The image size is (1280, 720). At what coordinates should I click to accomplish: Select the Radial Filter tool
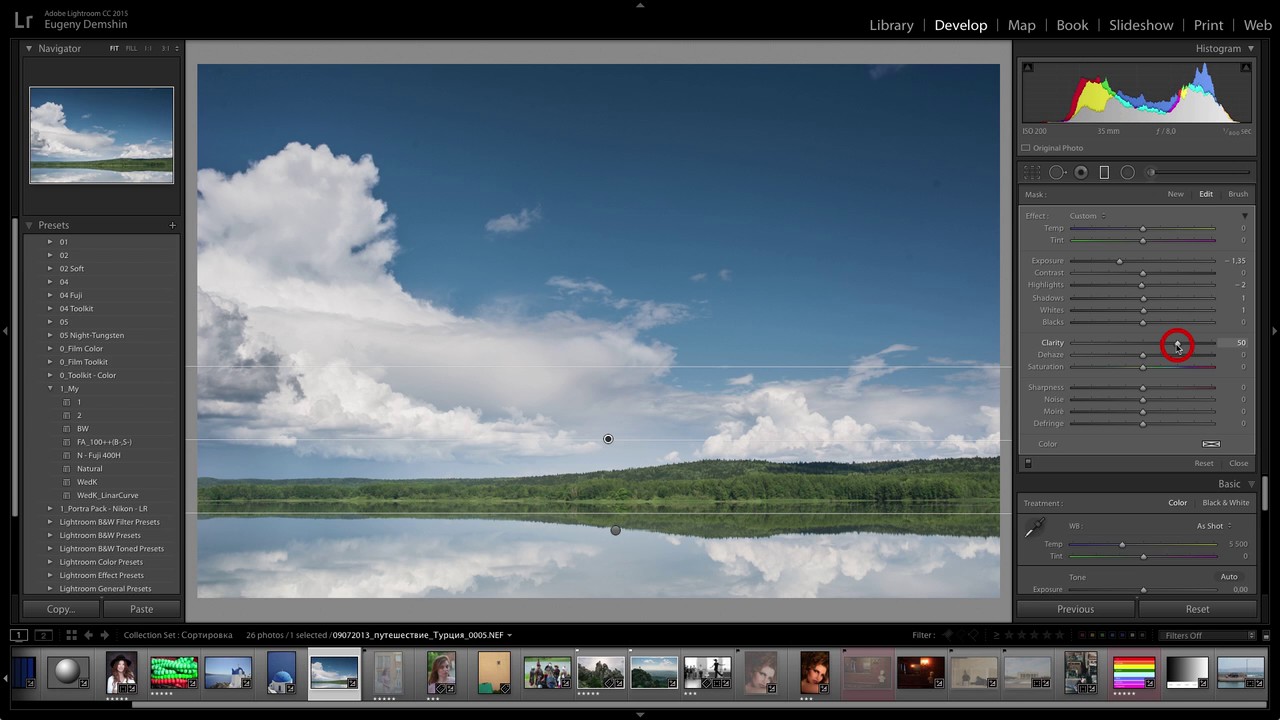(x=1127, y=173)
